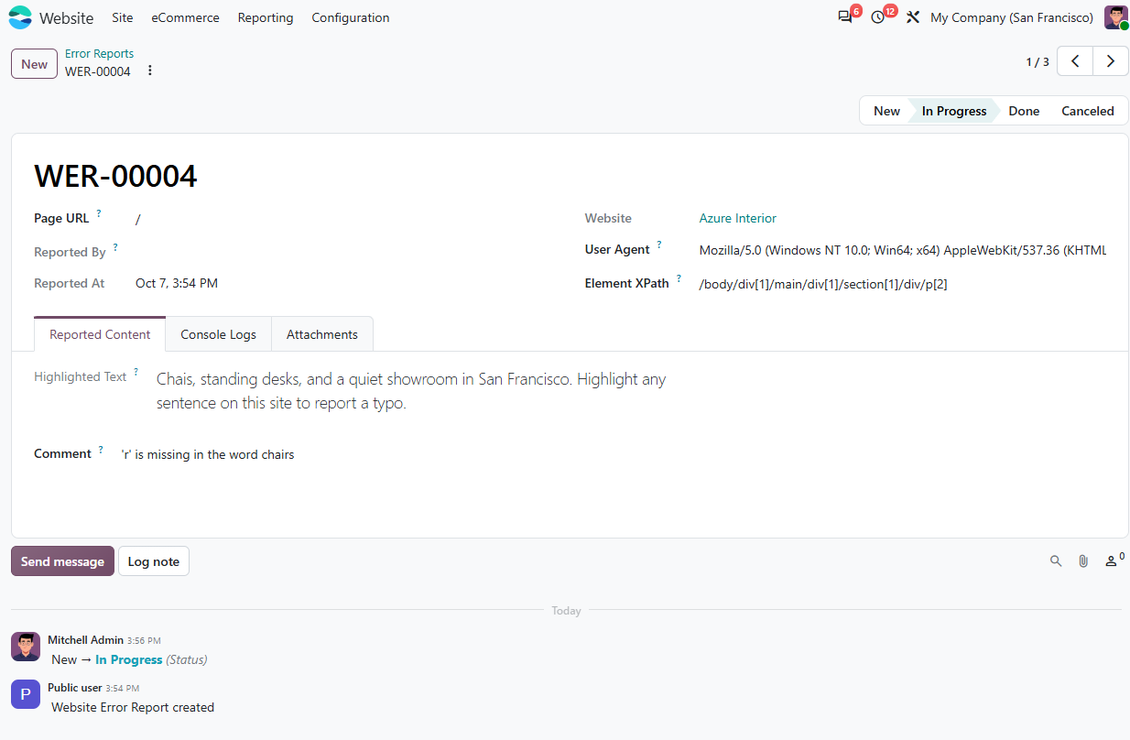
Task: Show help tooltip for Element XPath
Action: [678, 278]
